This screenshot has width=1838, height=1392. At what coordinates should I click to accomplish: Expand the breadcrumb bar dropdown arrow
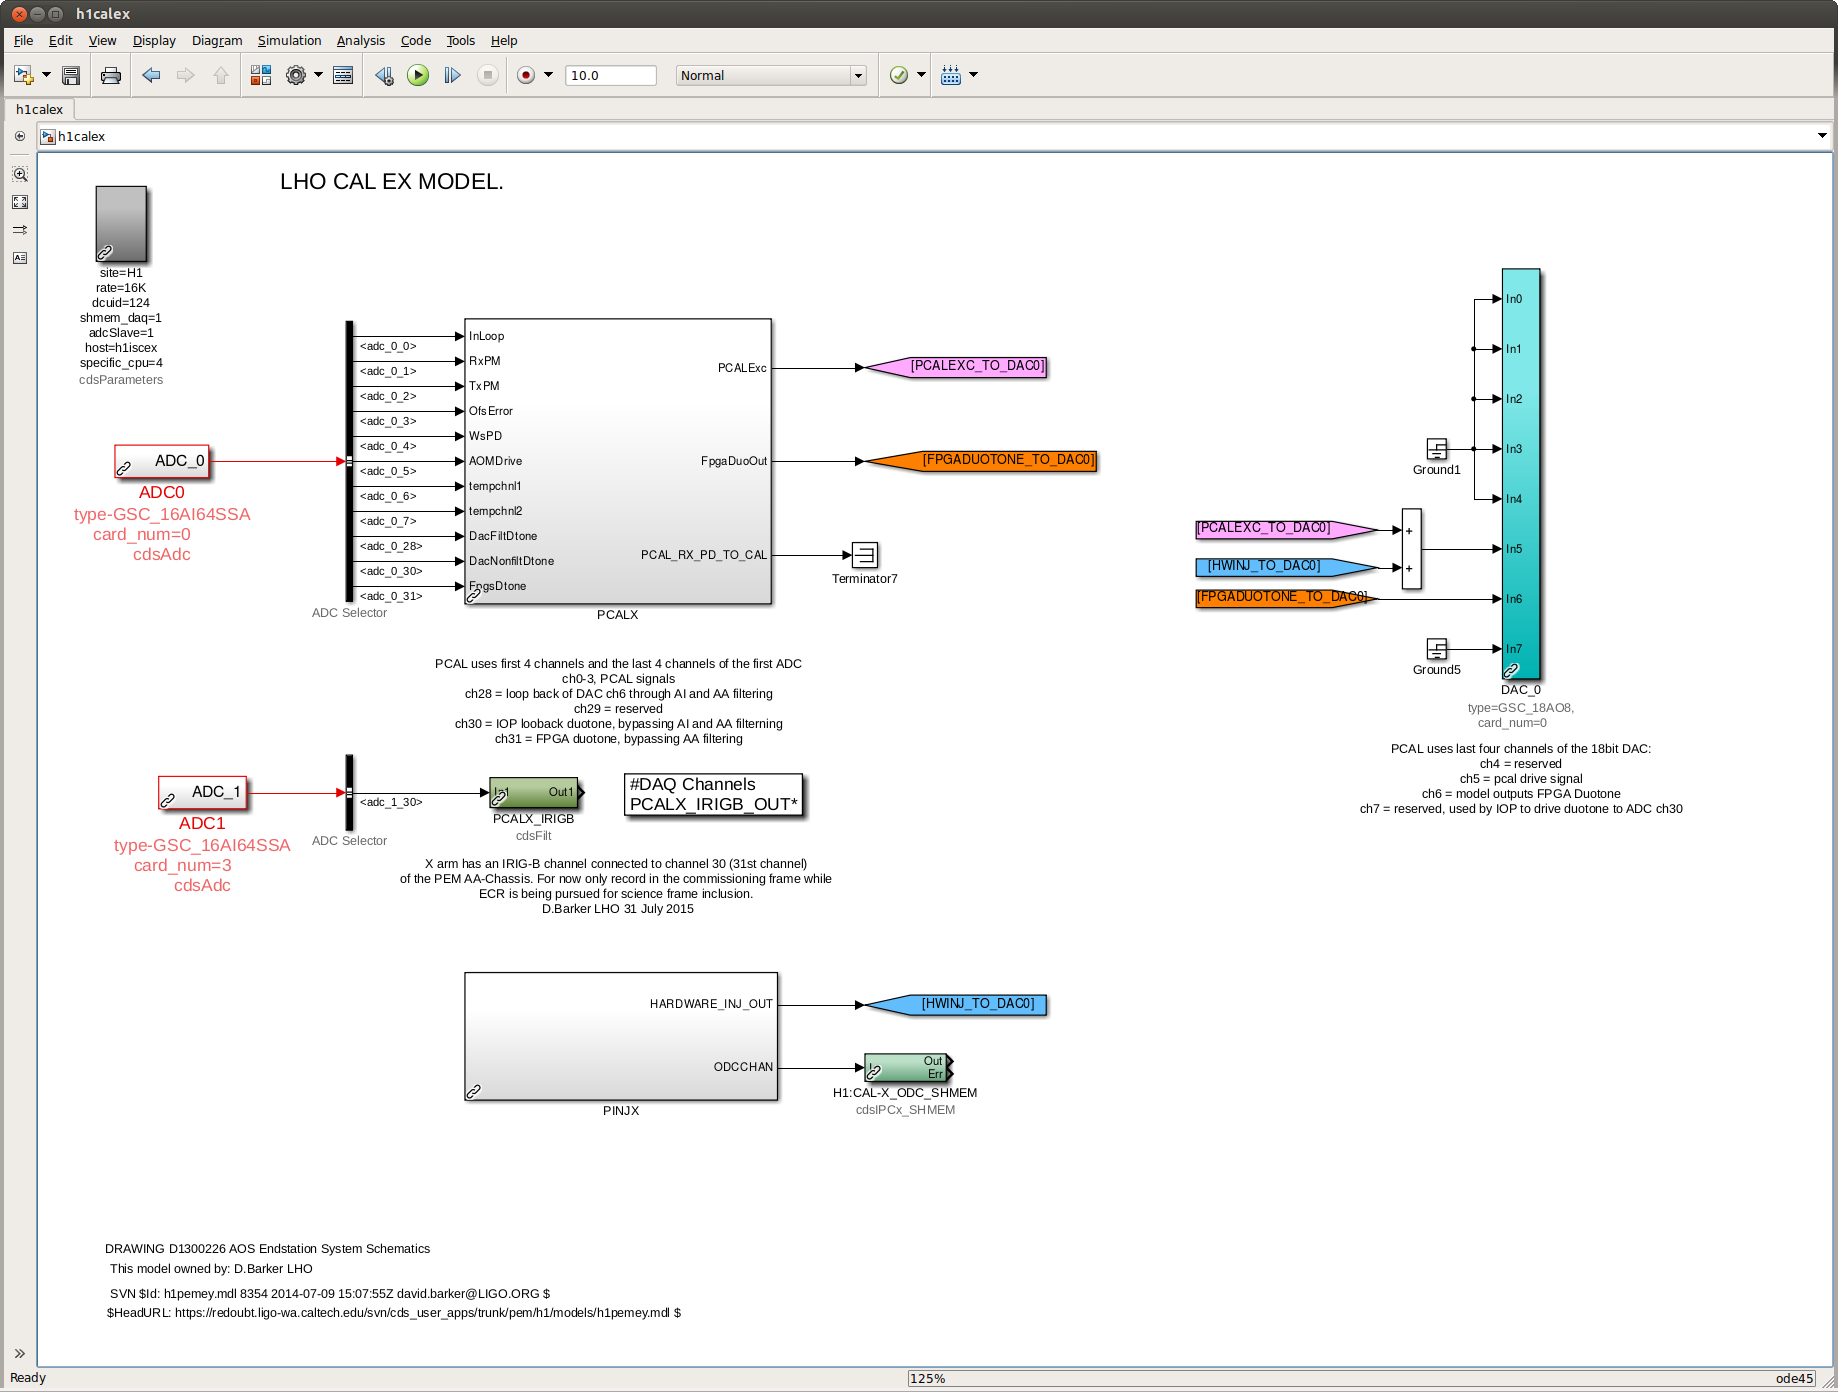[x=1822, y=136]
